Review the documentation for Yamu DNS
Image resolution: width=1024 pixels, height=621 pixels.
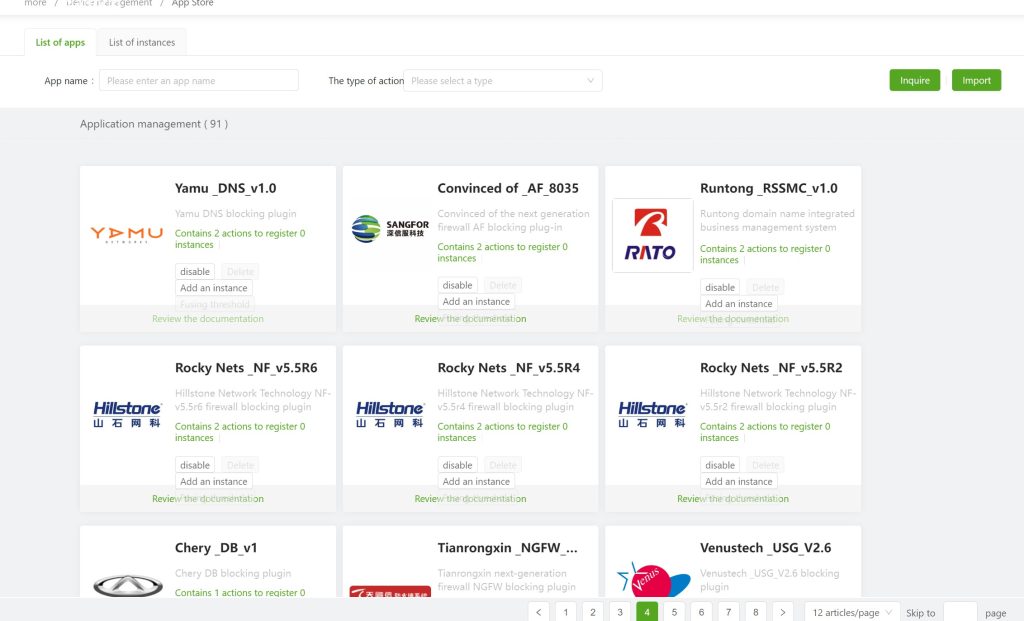click(x=208, y=319)
